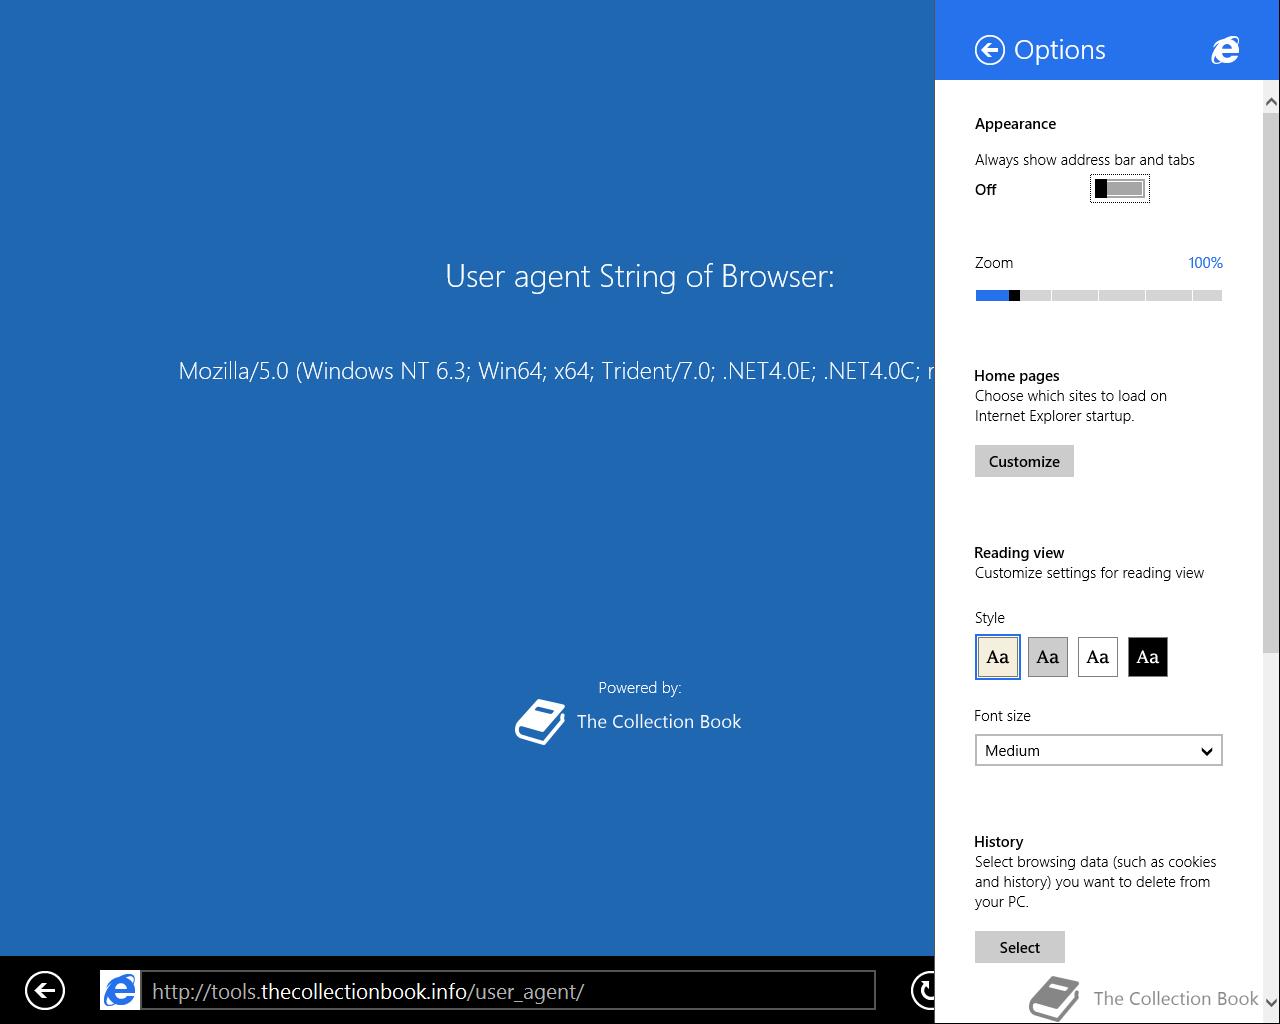Click the 'History' section heading
Viewport: 1280px width, 1024px height.
(x=998, y=842)
